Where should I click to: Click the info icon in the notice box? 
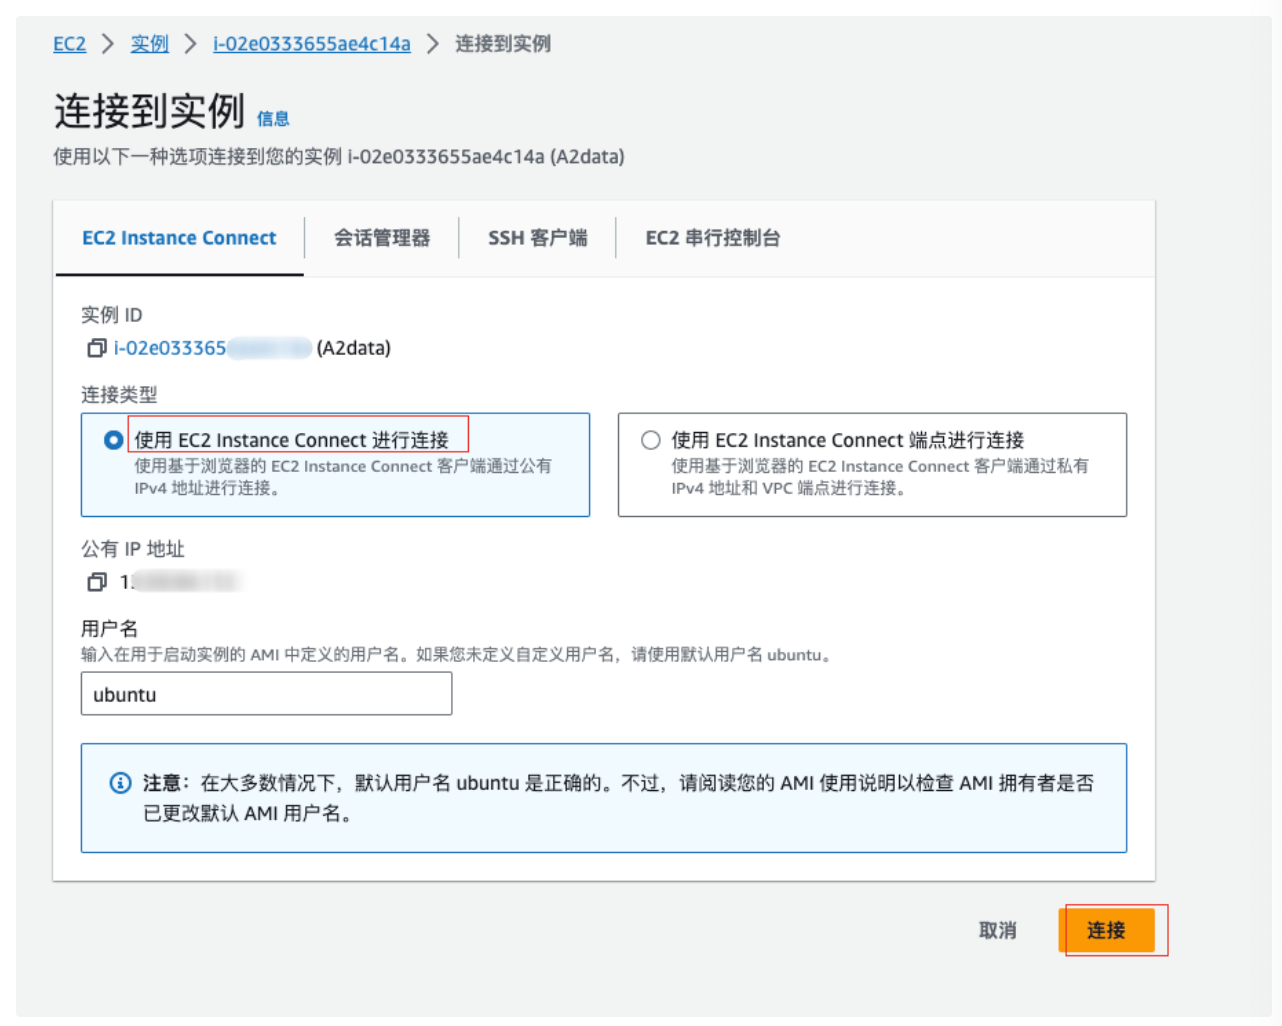[x=120, y=783]
